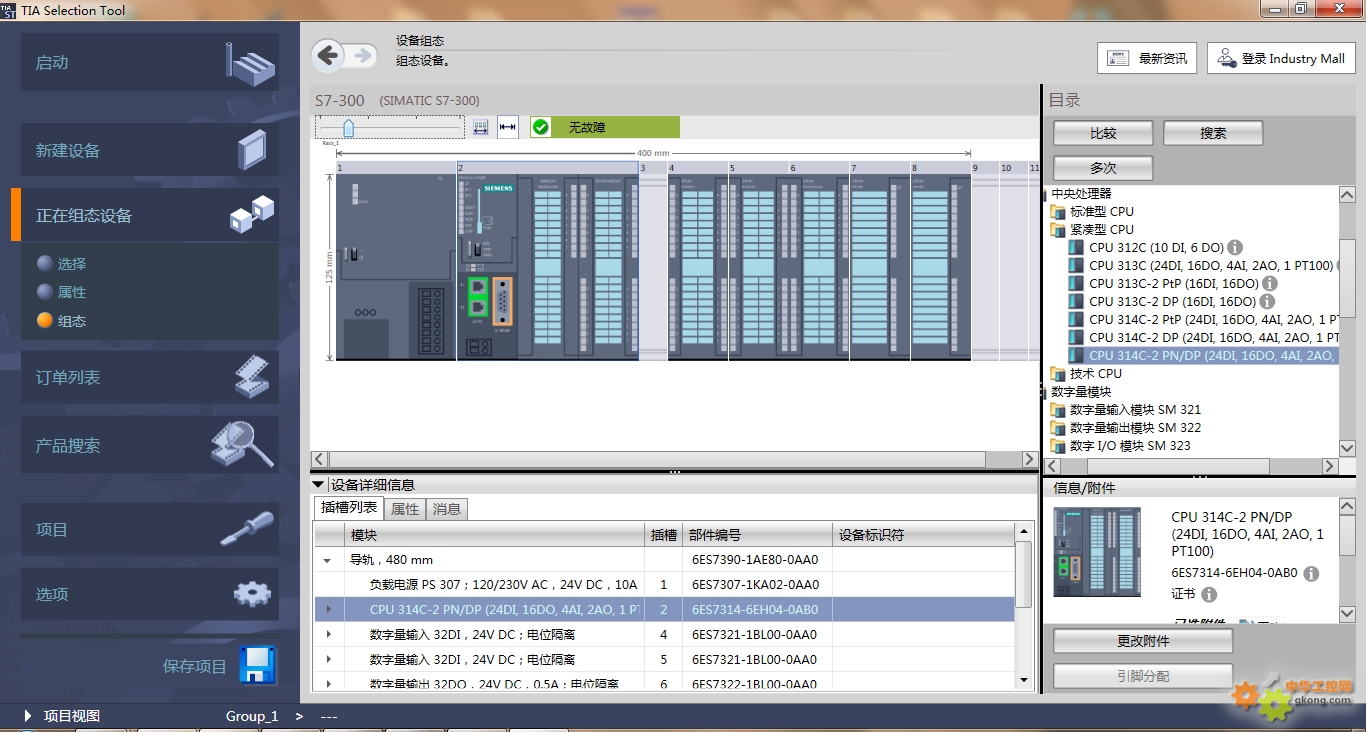
Task: Expand the slot 4 数字量输入 32DI row arrow
Action: coord(328,634)
